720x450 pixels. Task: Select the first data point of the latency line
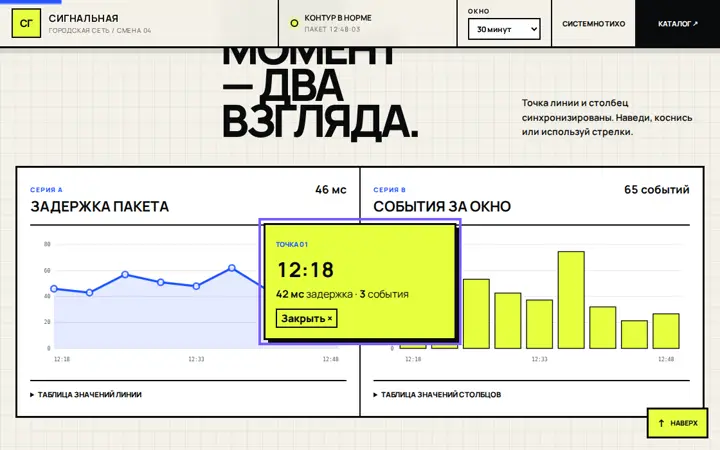(54, 289)
